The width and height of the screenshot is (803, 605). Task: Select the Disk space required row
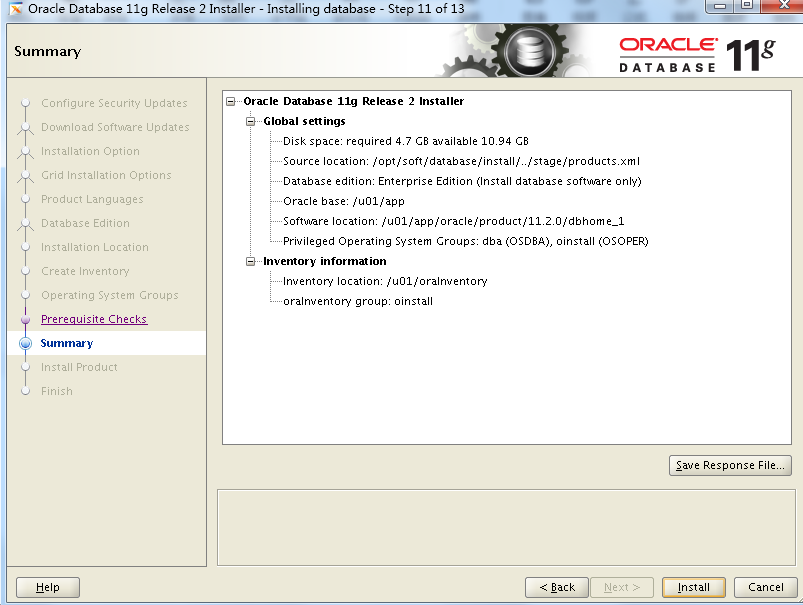[x=406, y=141]
